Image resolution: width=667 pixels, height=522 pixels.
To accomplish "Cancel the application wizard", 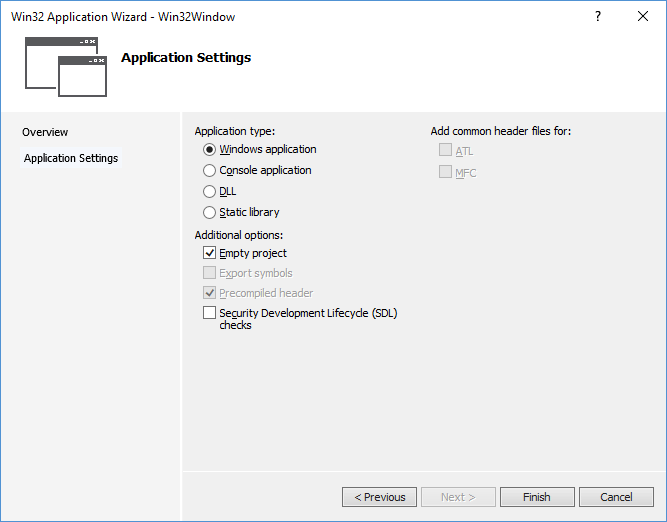I will 616,497.
